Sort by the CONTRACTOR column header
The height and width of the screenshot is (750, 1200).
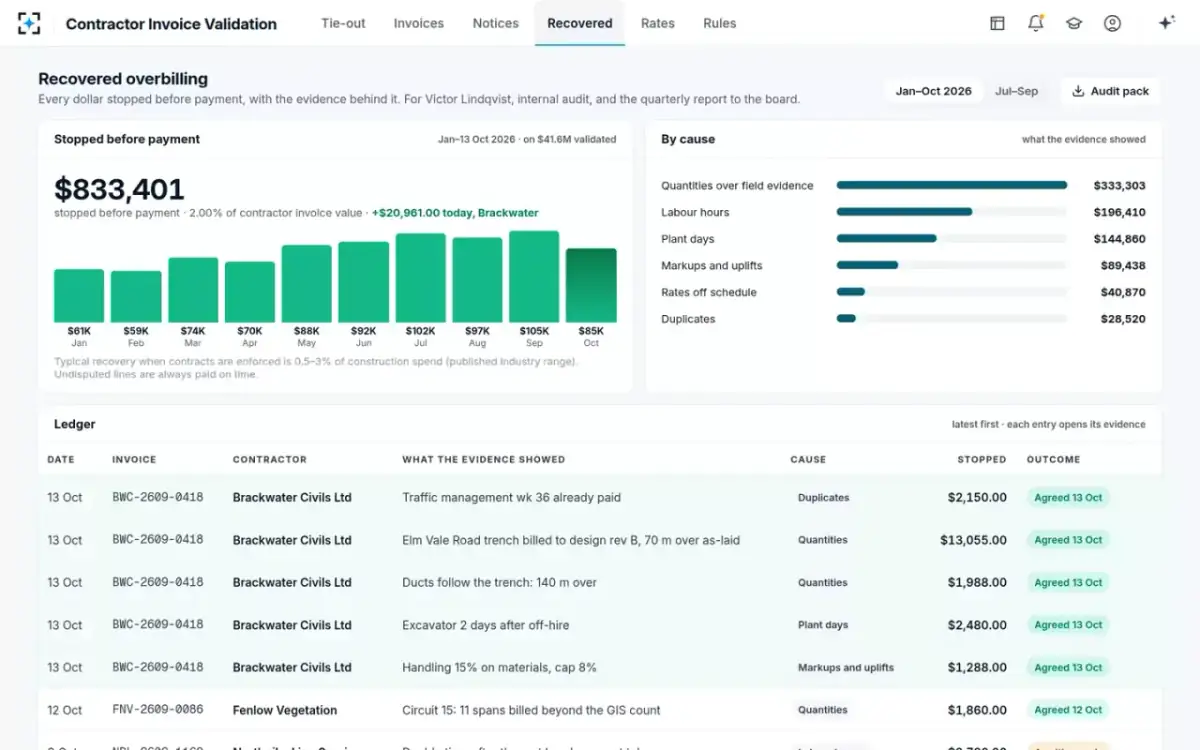point(269,460)
